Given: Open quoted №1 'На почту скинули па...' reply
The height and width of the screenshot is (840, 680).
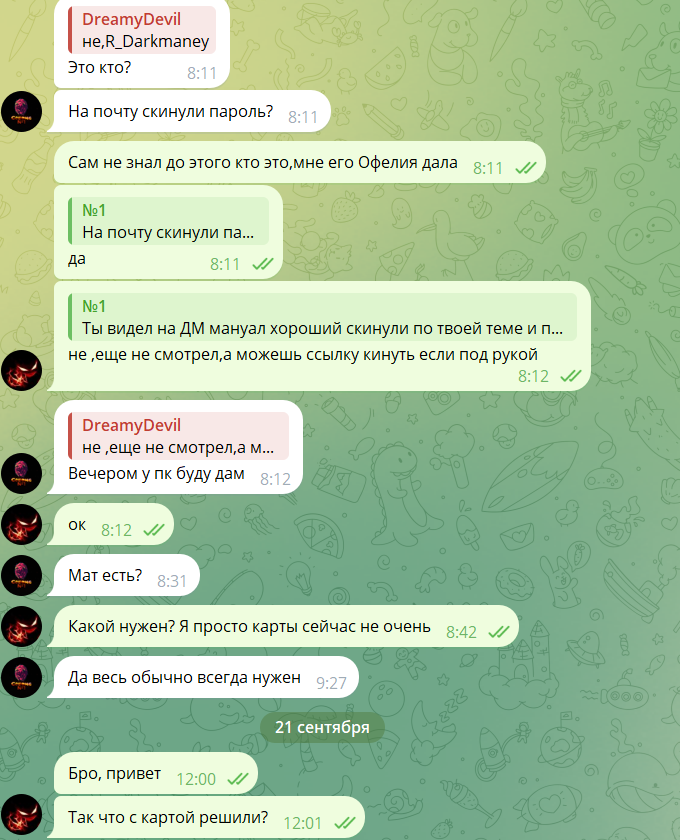Looking at the screenshot, I should (x=168, y=221).
